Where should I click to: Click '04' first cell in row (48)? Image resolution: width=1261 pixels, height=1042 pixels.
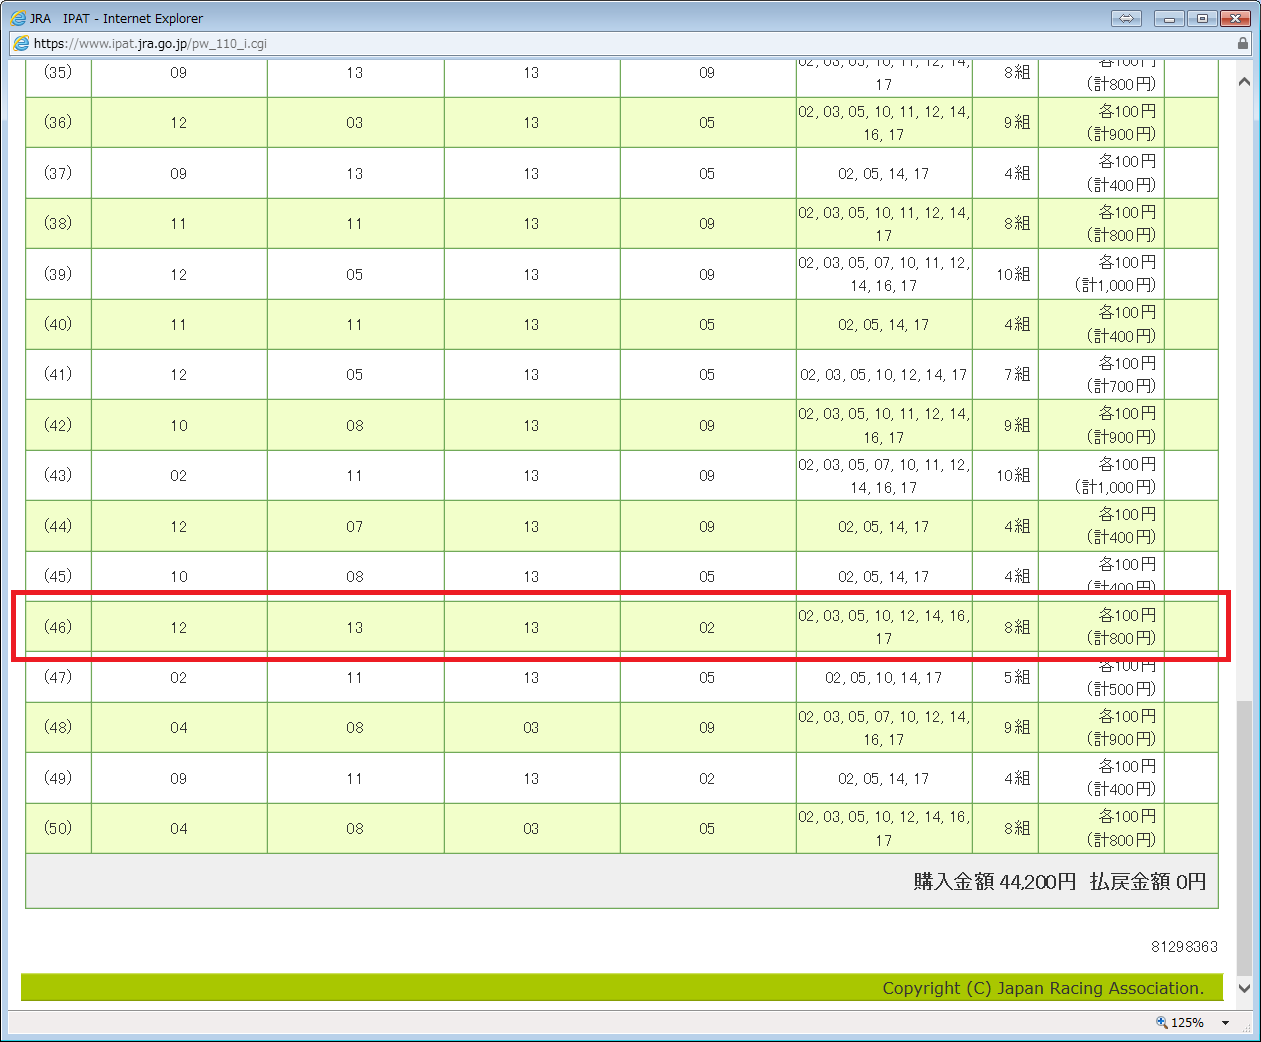[x=179, y=727]
